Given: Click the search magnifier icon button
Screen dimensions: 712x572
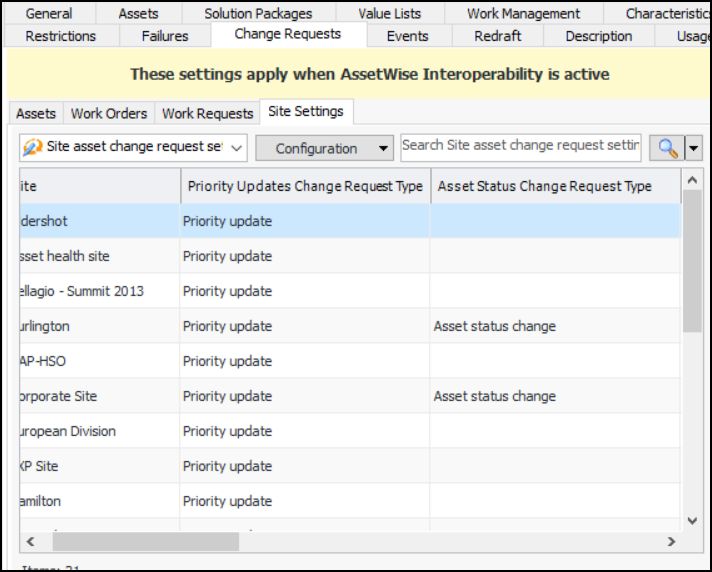Looking at the screenshot, I should [x=667, y=148].
